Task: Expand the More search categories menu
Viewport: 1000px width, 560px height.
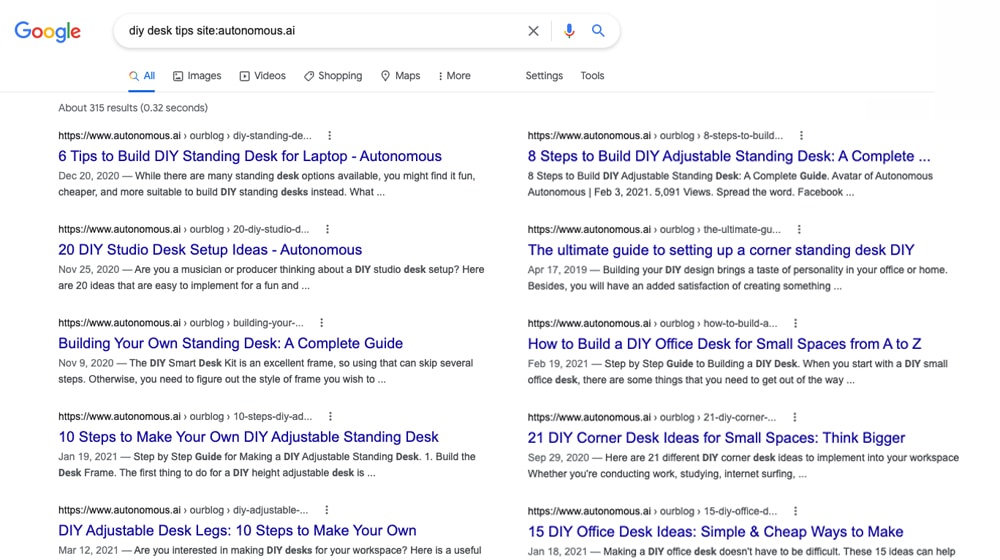Action: (454, 76)
